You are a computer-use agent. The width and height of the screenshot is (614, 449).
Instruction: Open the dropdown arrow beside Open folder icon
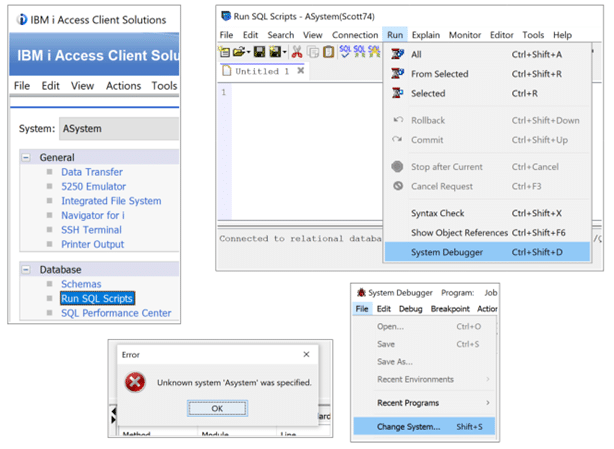pyautogui.click(x=247, y=51)
